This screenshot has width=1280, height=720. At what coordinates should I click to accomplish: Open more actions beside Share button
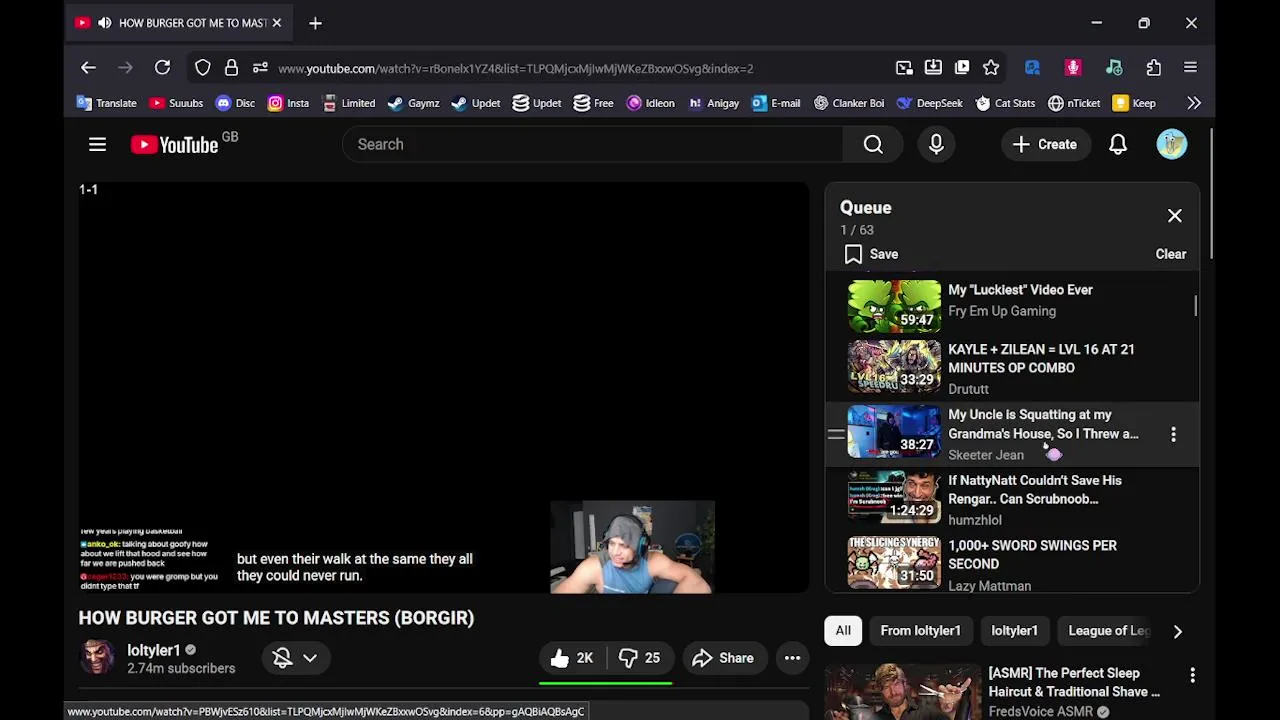click(x=792, y=658)
